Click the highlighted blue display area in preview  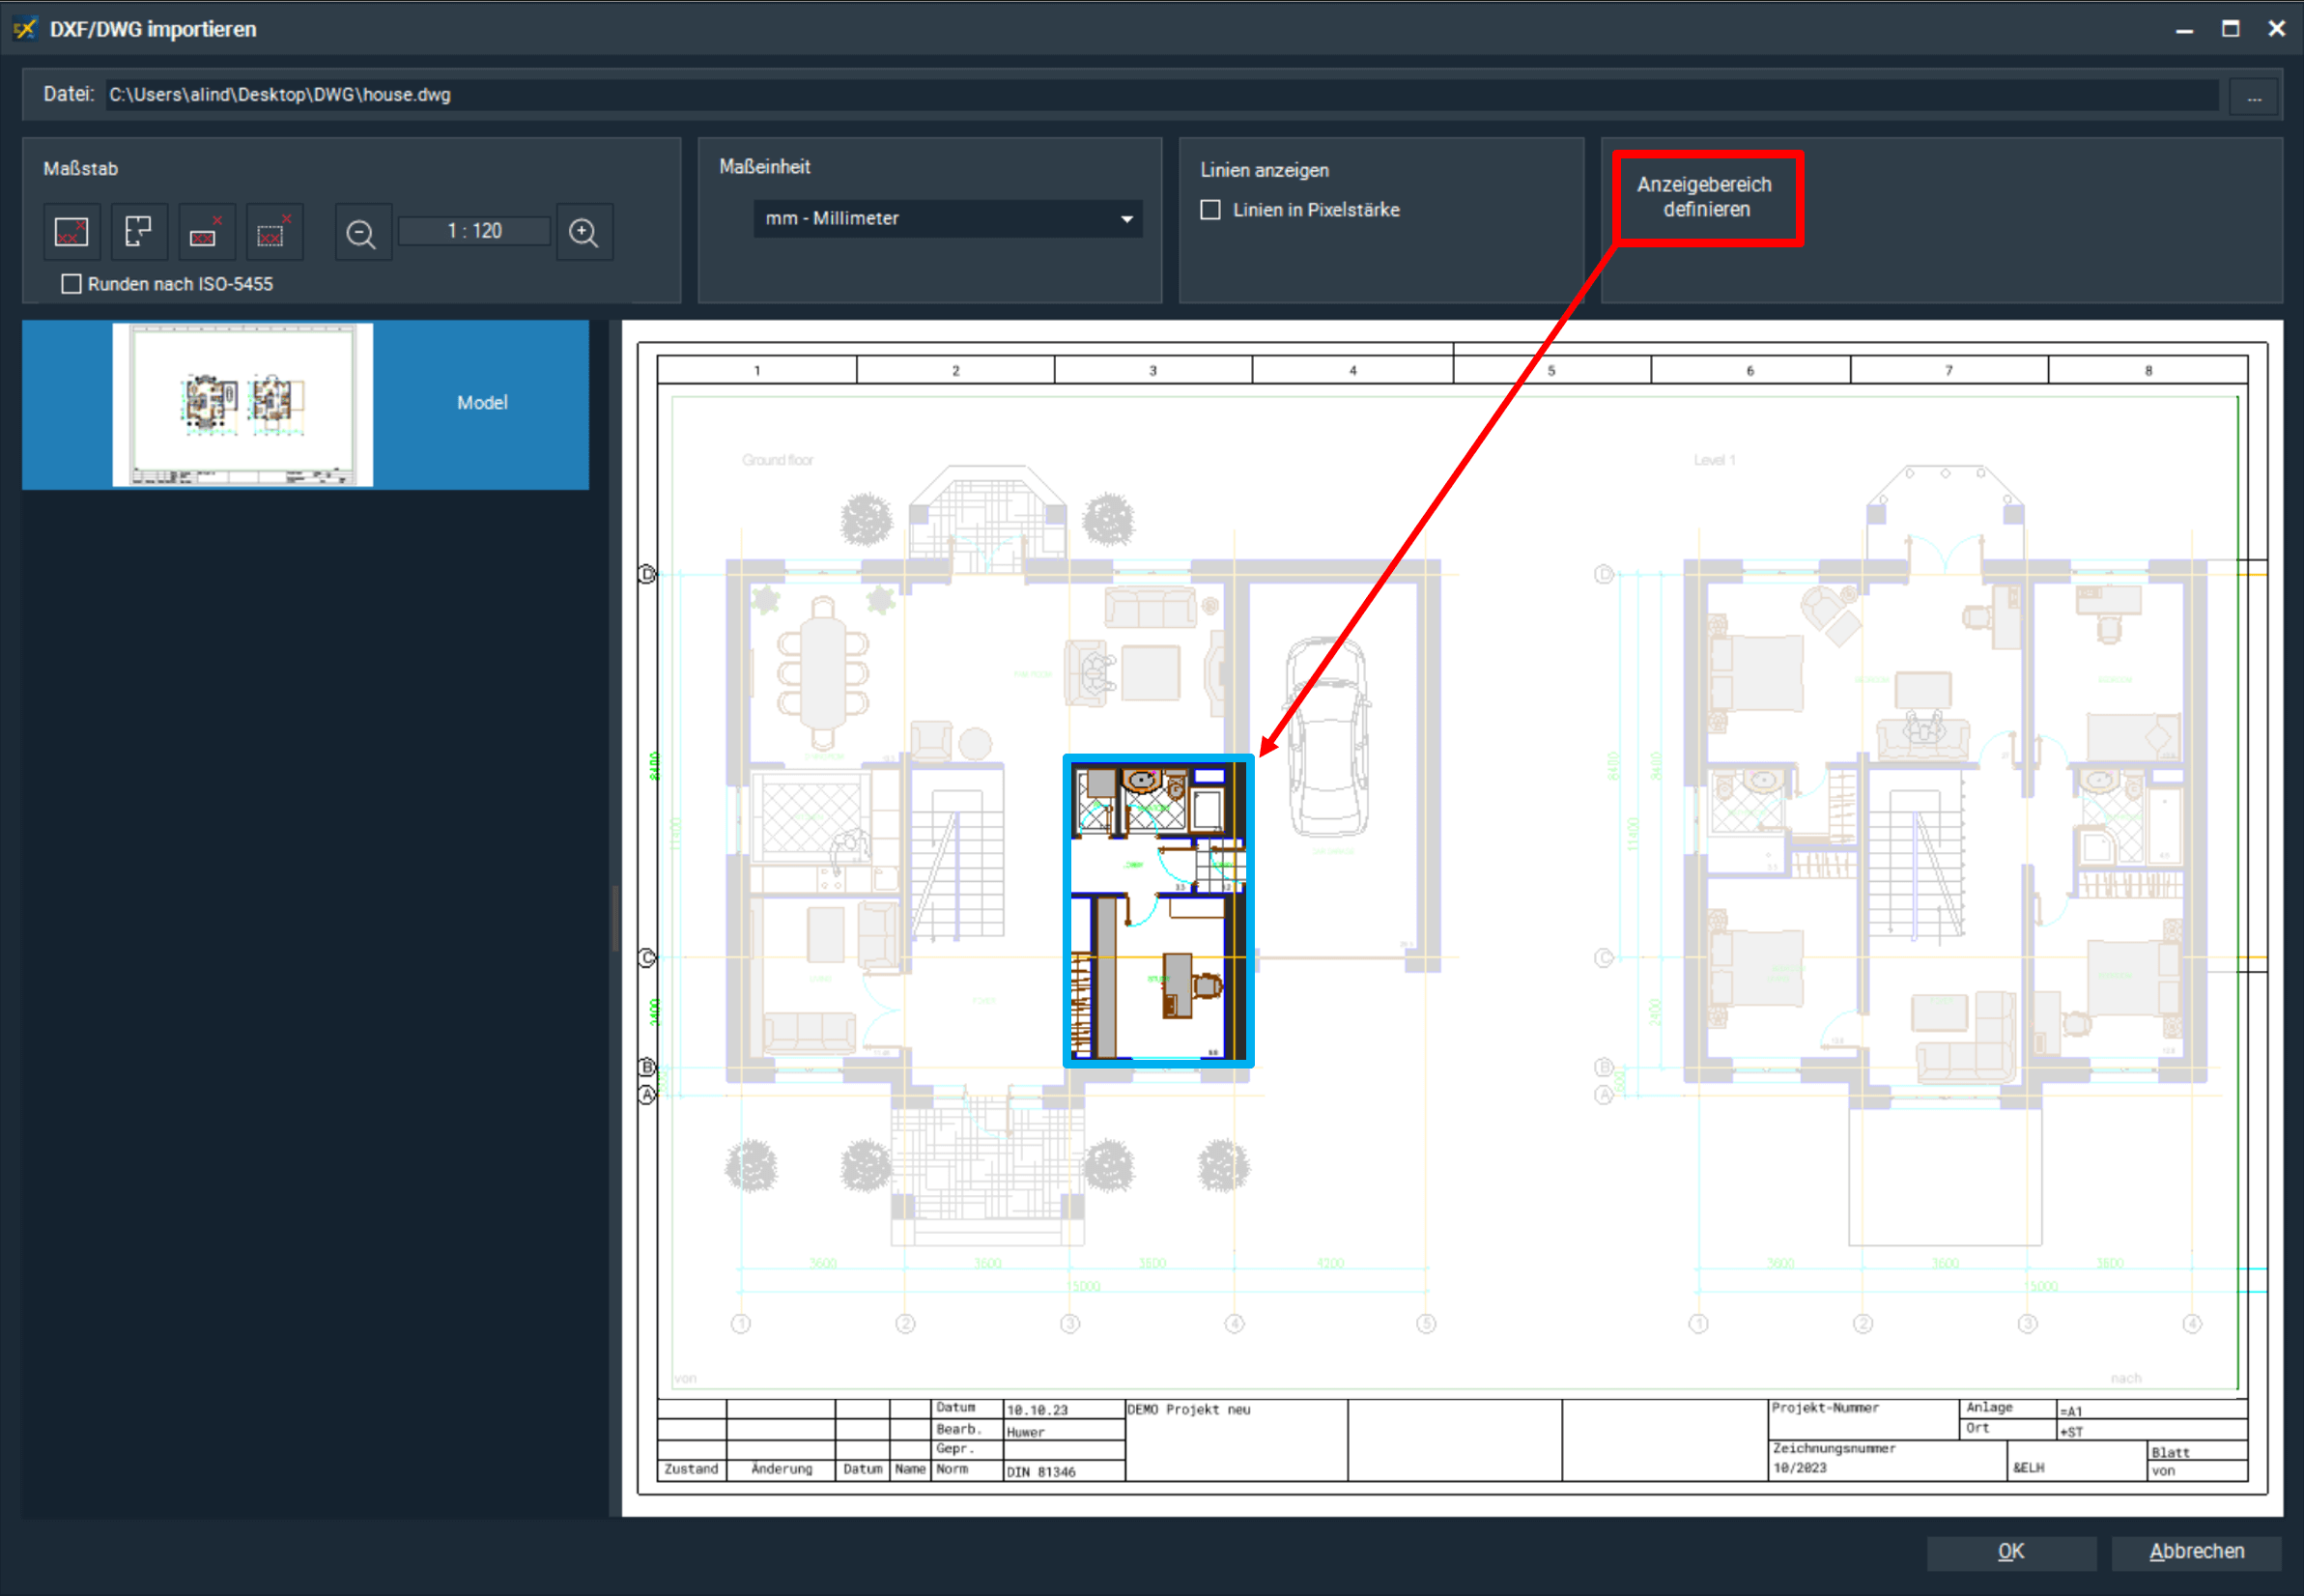click(x=1158, y=911)
